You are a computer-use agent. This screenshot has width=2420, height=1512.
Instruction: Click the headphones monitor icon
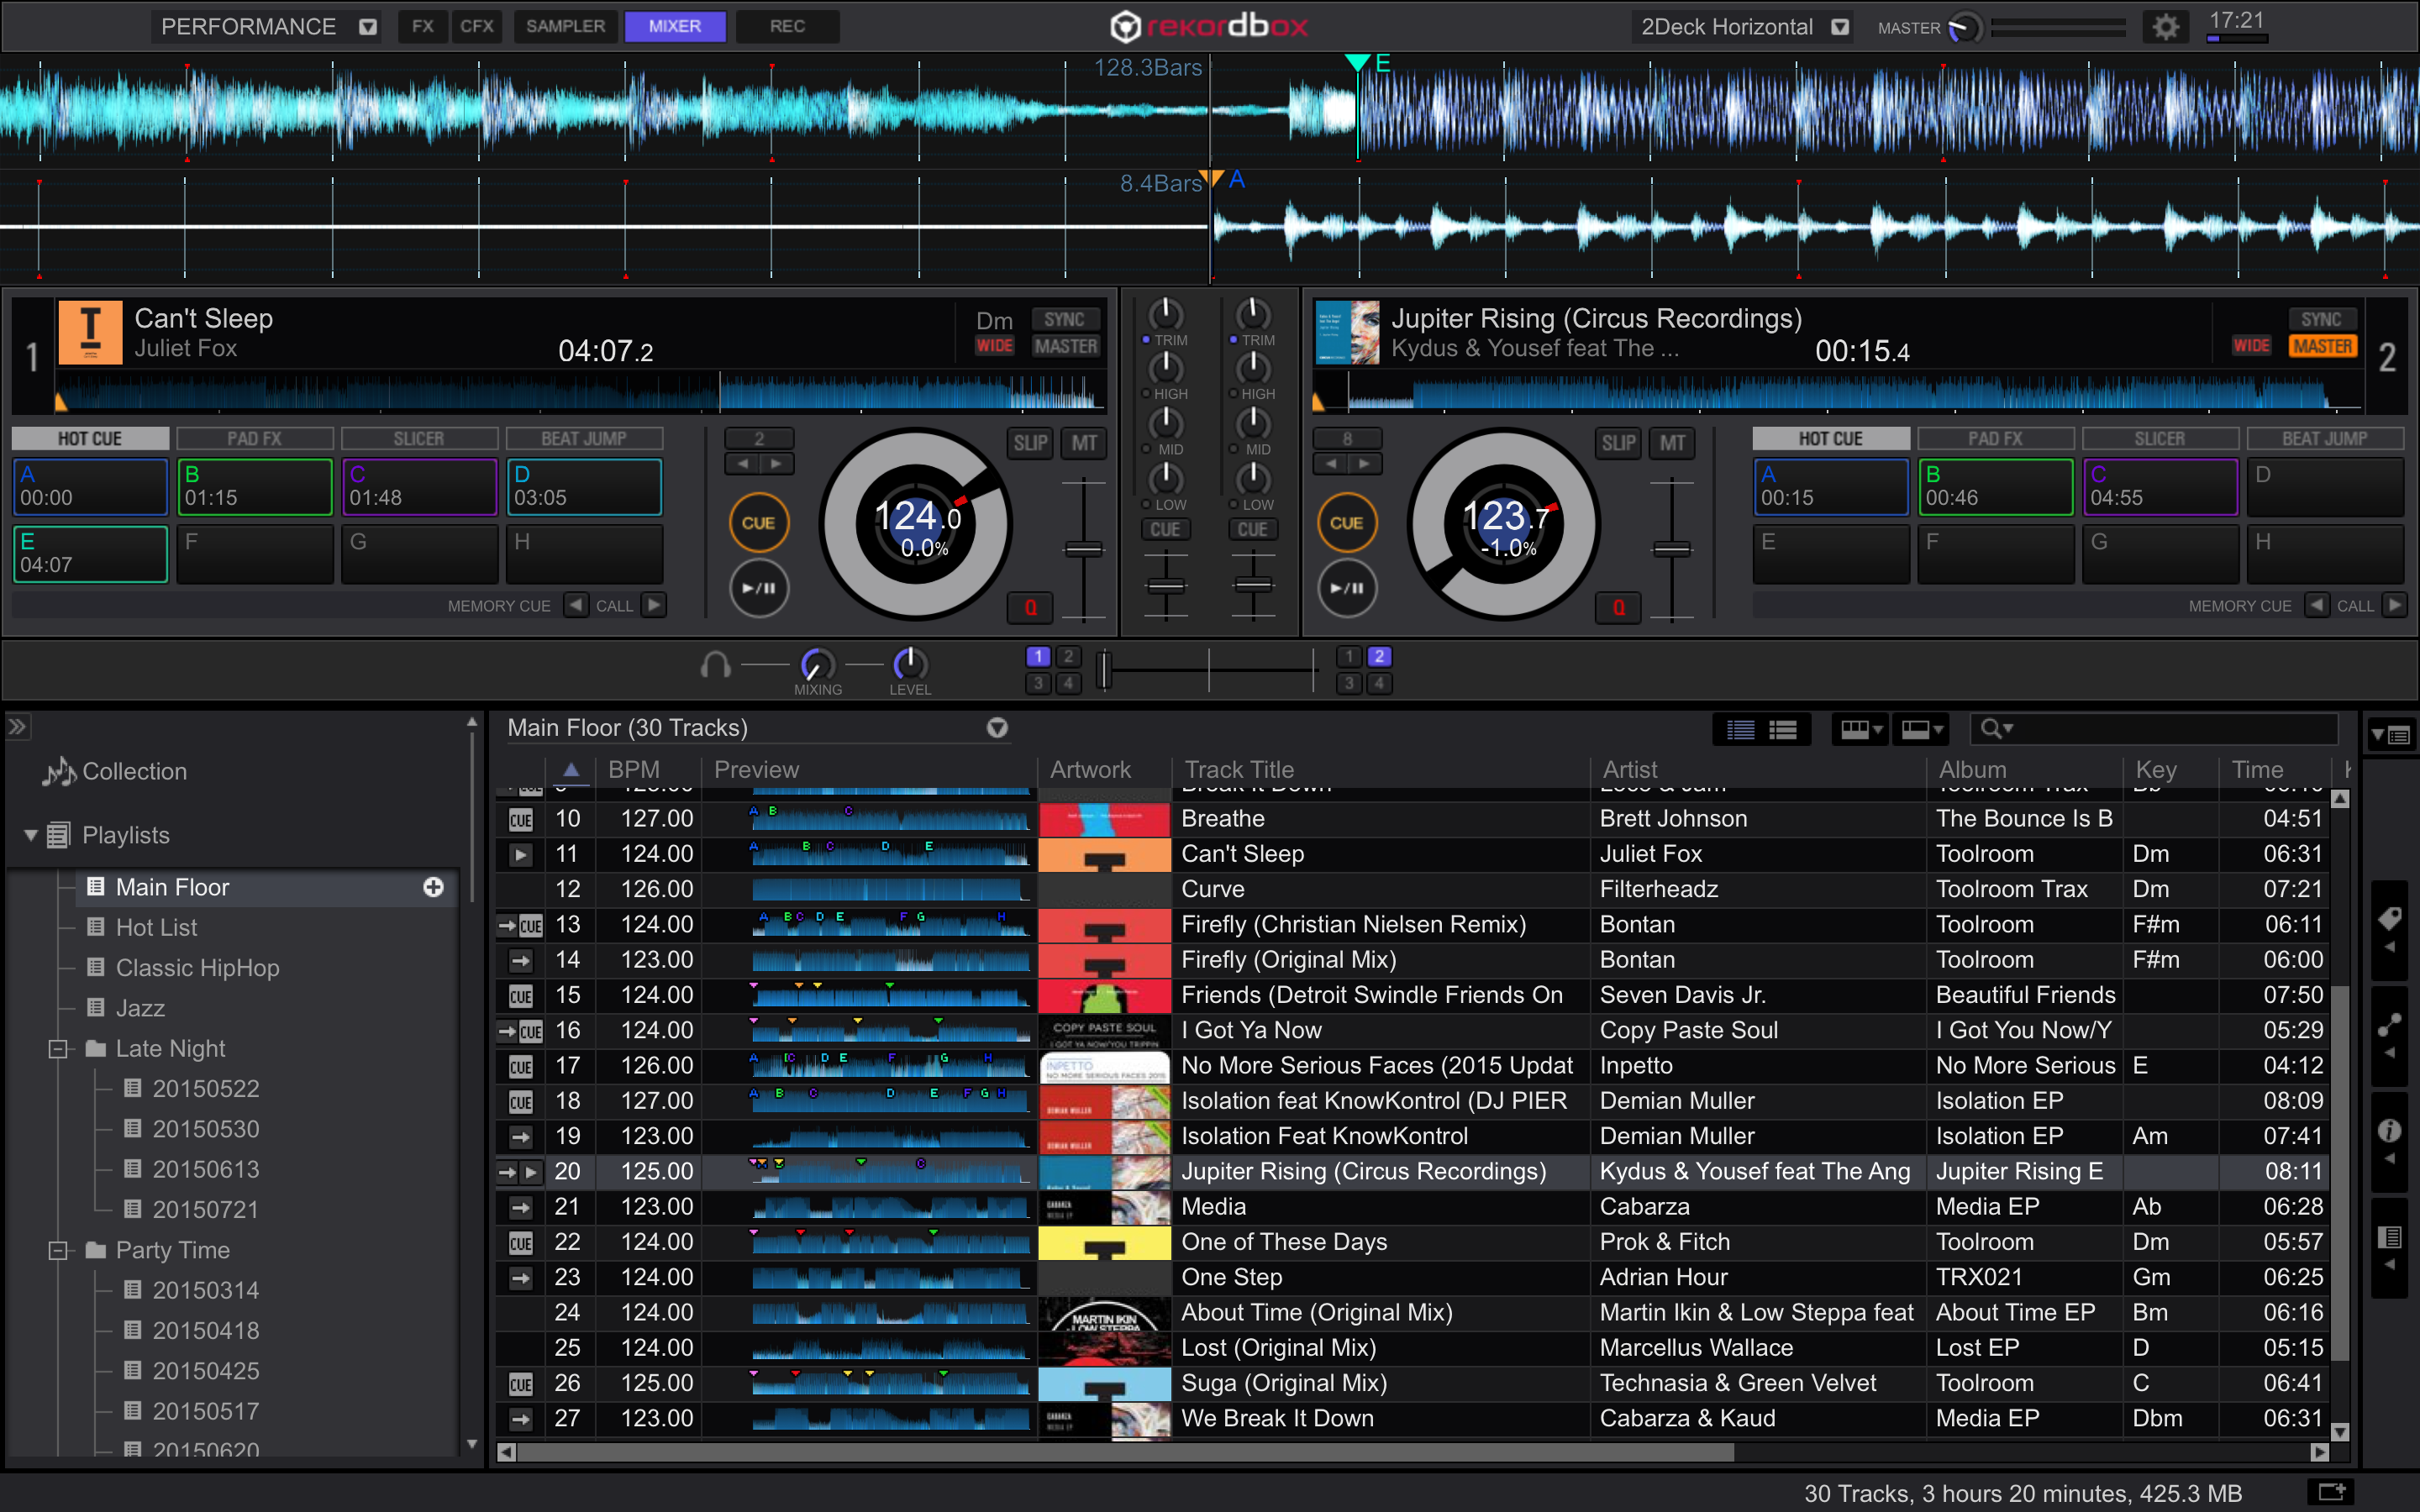click(715, 665)
